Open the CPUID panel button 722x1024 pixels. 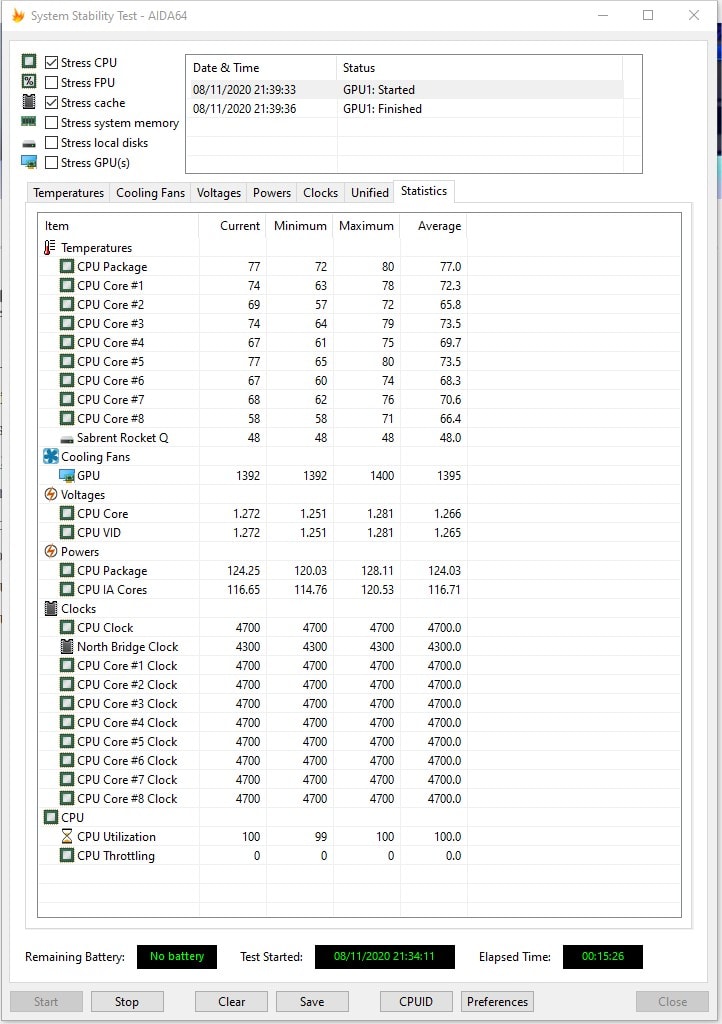tap(416, 1001)
